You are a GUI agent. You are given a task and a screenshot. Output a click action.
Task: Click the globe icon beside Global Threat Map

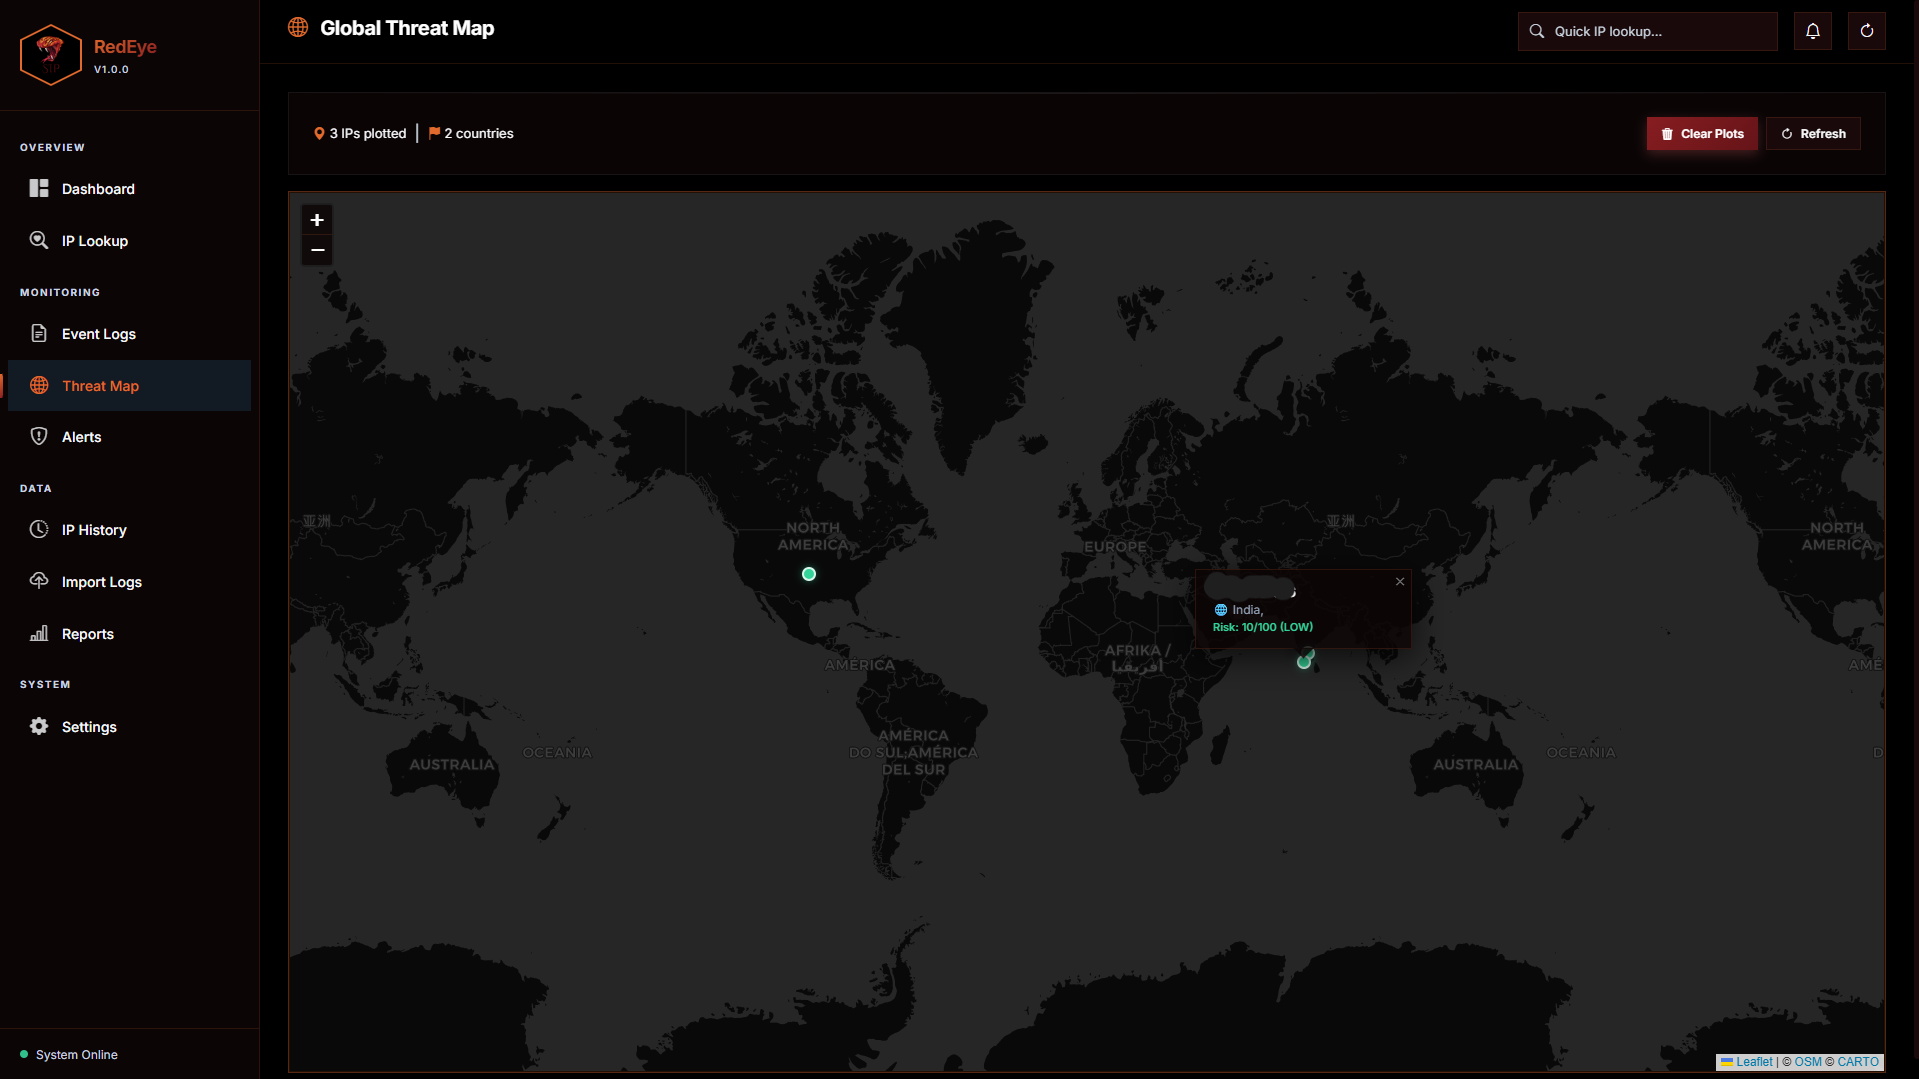298,28
